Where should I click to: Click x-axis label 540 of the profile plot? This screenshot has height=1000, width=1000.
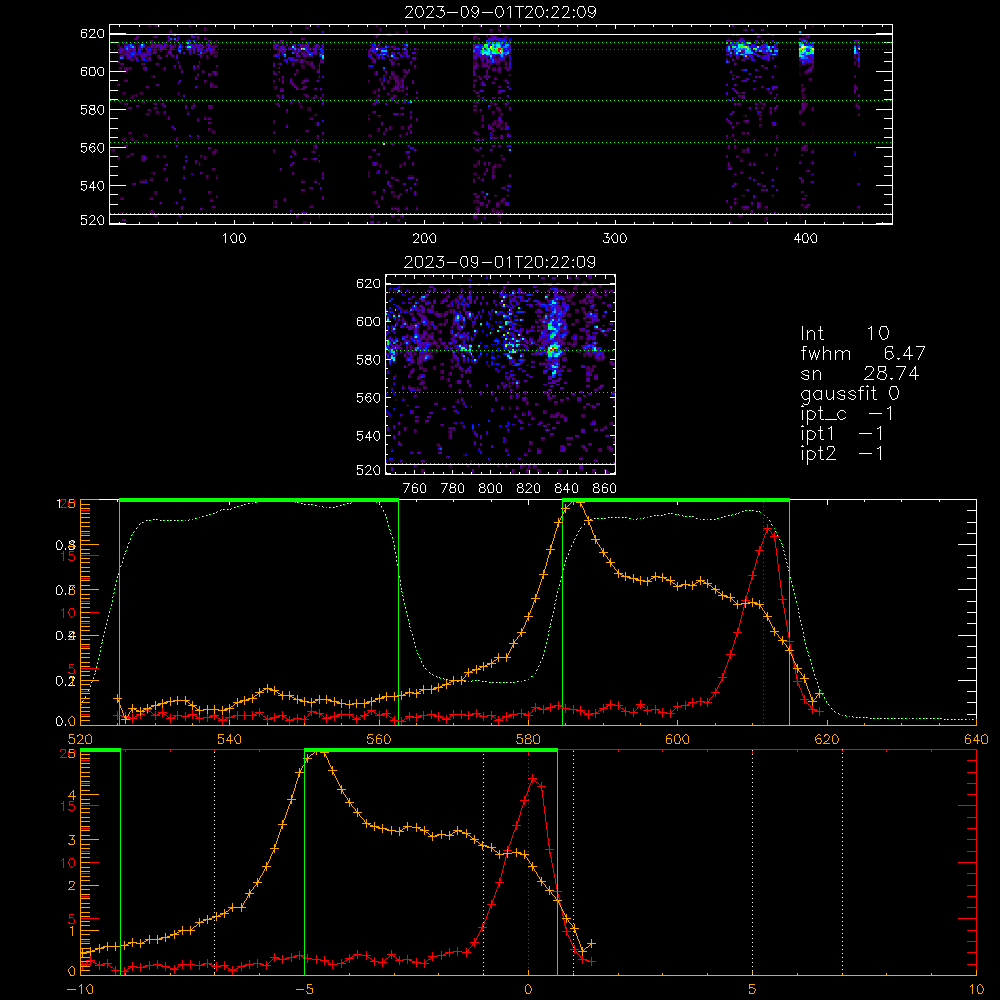(x=230, y=739)
